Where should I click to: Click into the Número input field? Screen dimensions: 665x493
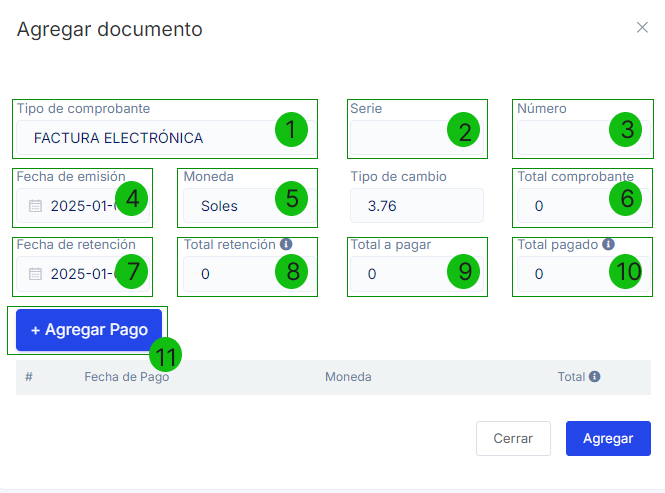point(560,138)
